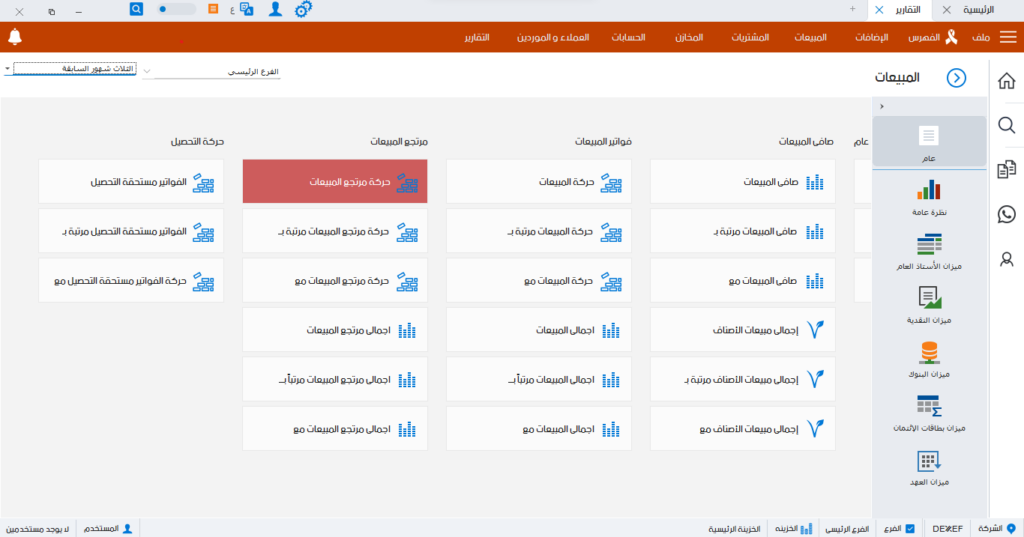Click the notification bell icon
This screenshot has height=537, width=1024.
[x=14, y=37]
